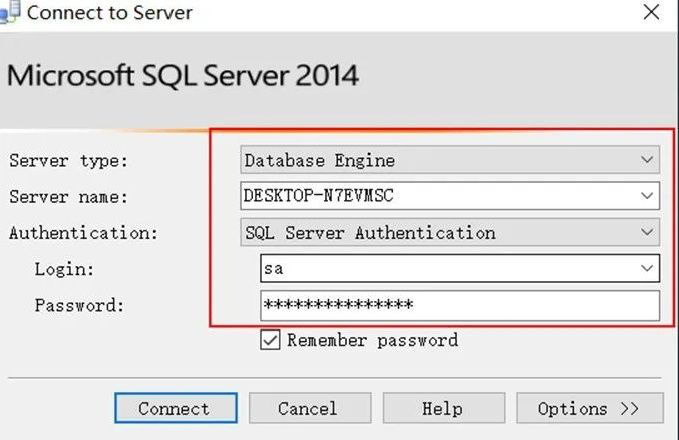Click the "Server type:" label
679x440 pixels.
point(69,161)
